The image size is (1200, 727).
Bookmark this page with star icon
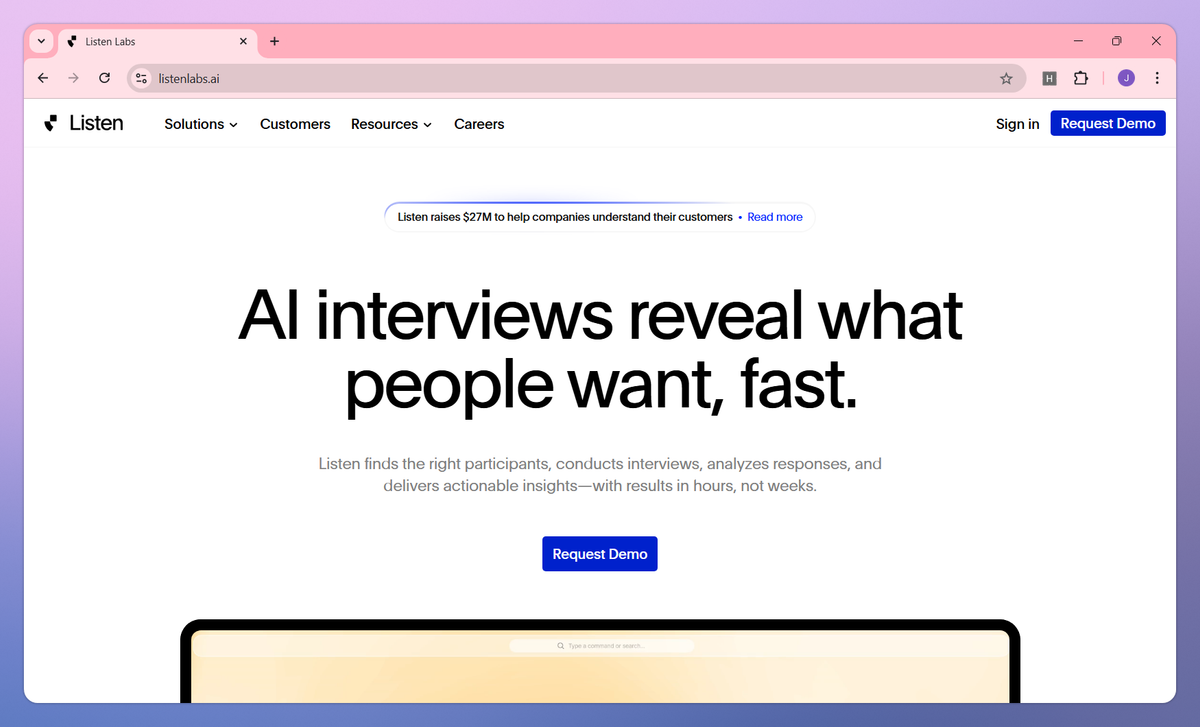tap(1006, 78)
